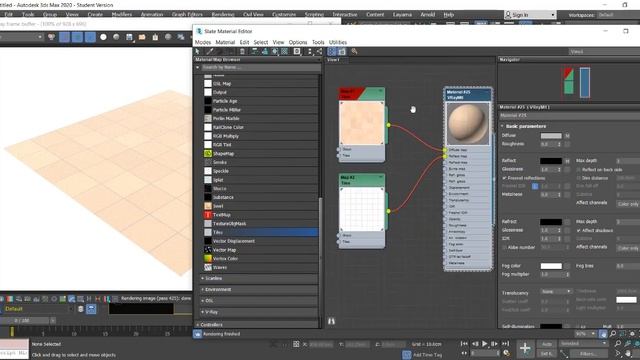
Task: Open the Options menu in Slate editor
Action: pyautogui.click(x=298, y=42)
